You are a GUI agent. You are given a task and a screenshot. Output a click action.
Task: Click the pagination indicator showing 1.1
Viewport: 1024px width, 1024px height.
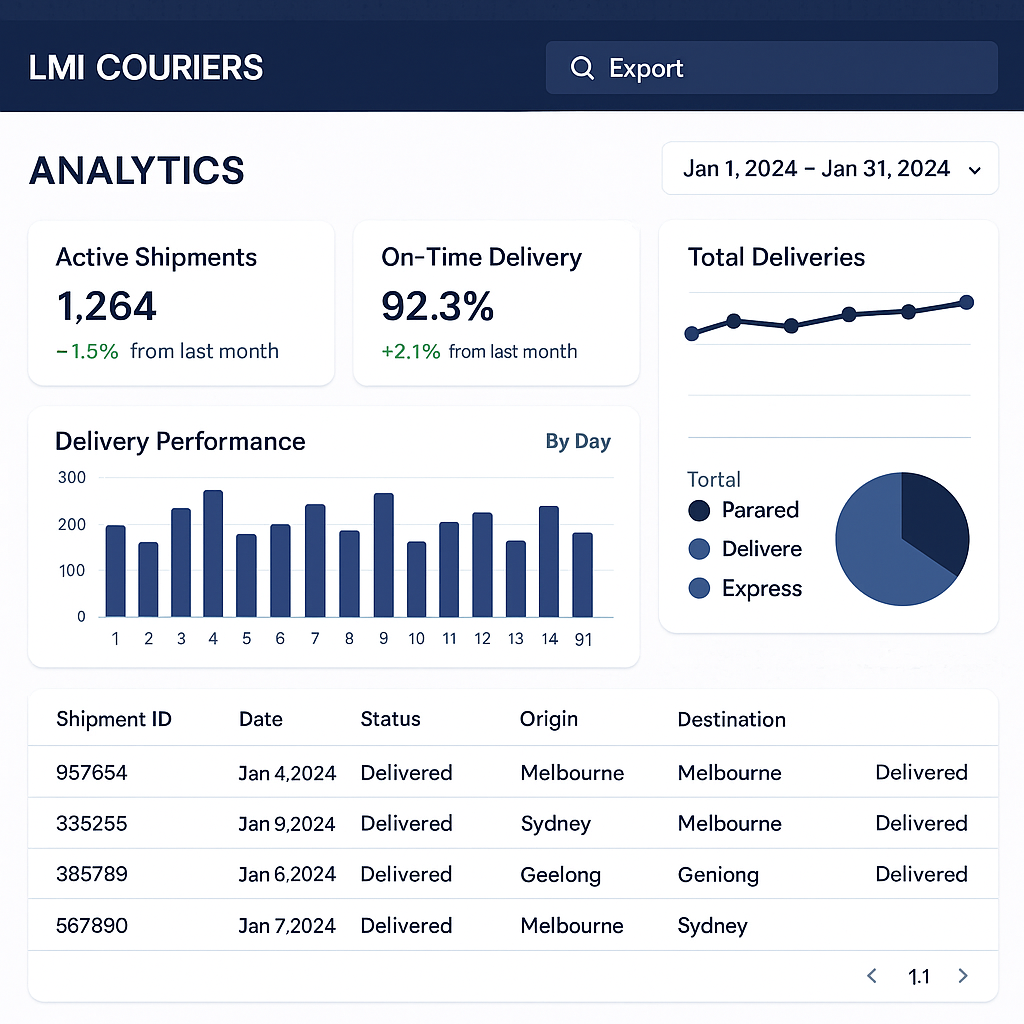click(x=918, y=975)
